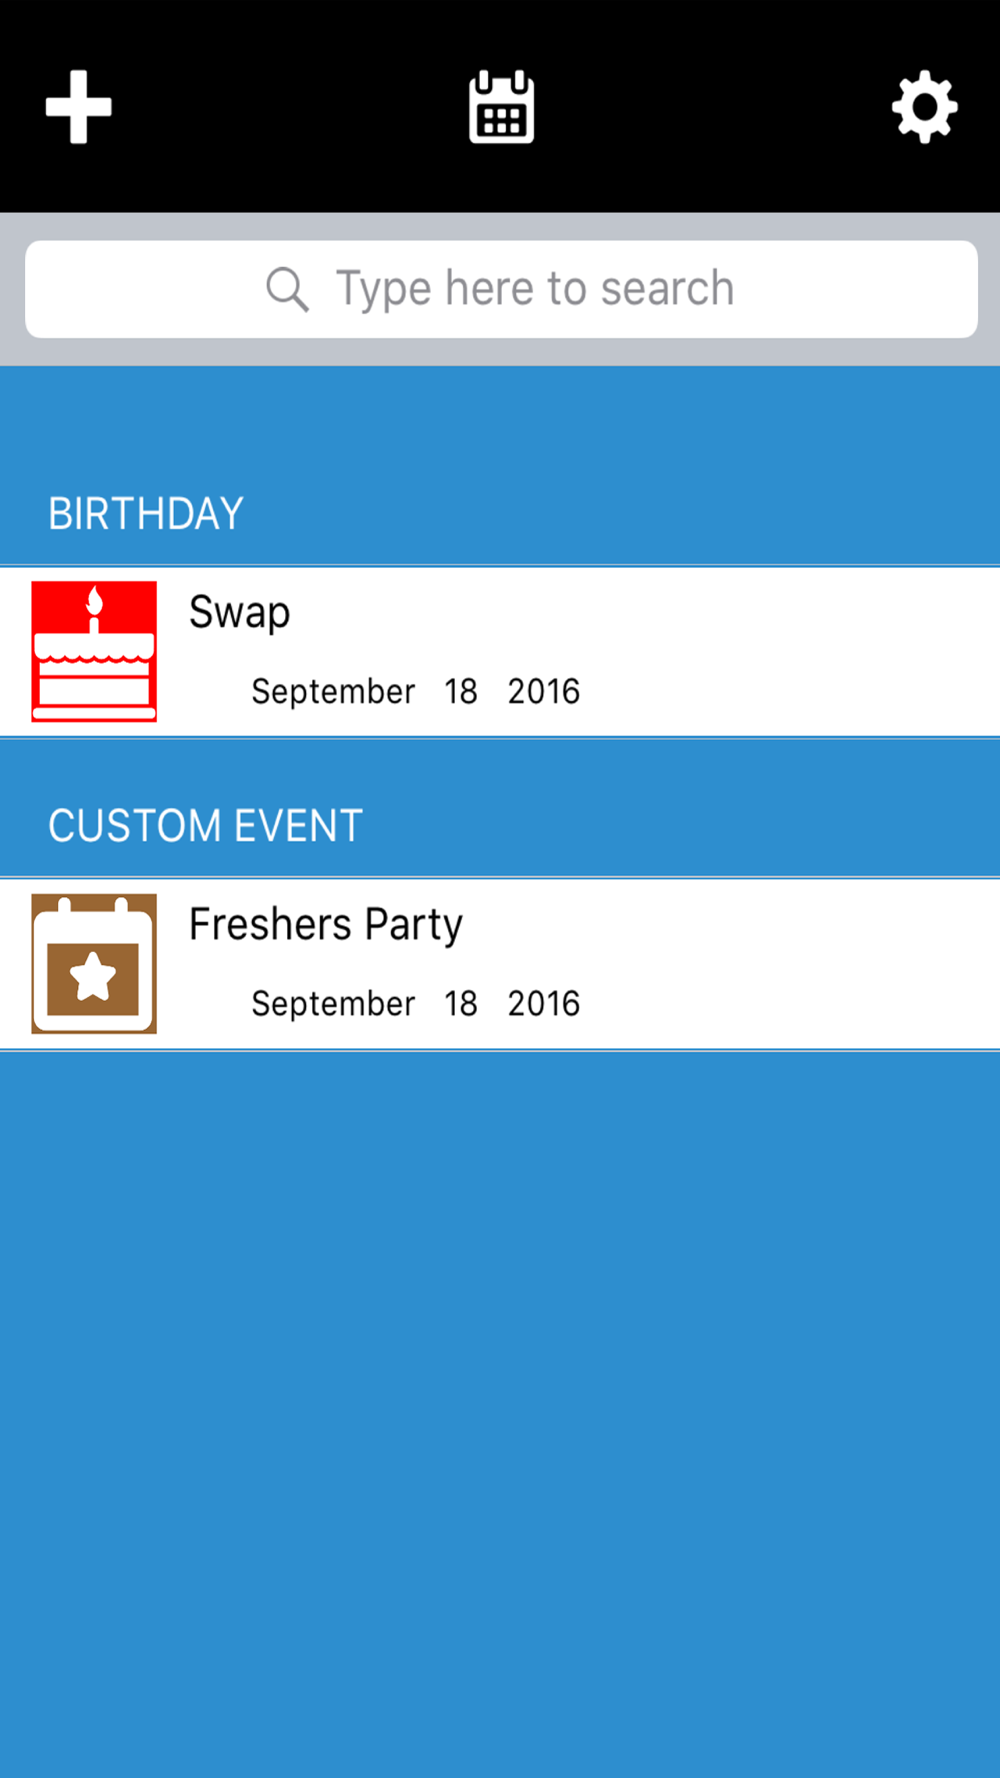Select the BIRTHDAY section header
The width and height of the screenshot is (1000, 1778).
[x=146, y=514]
